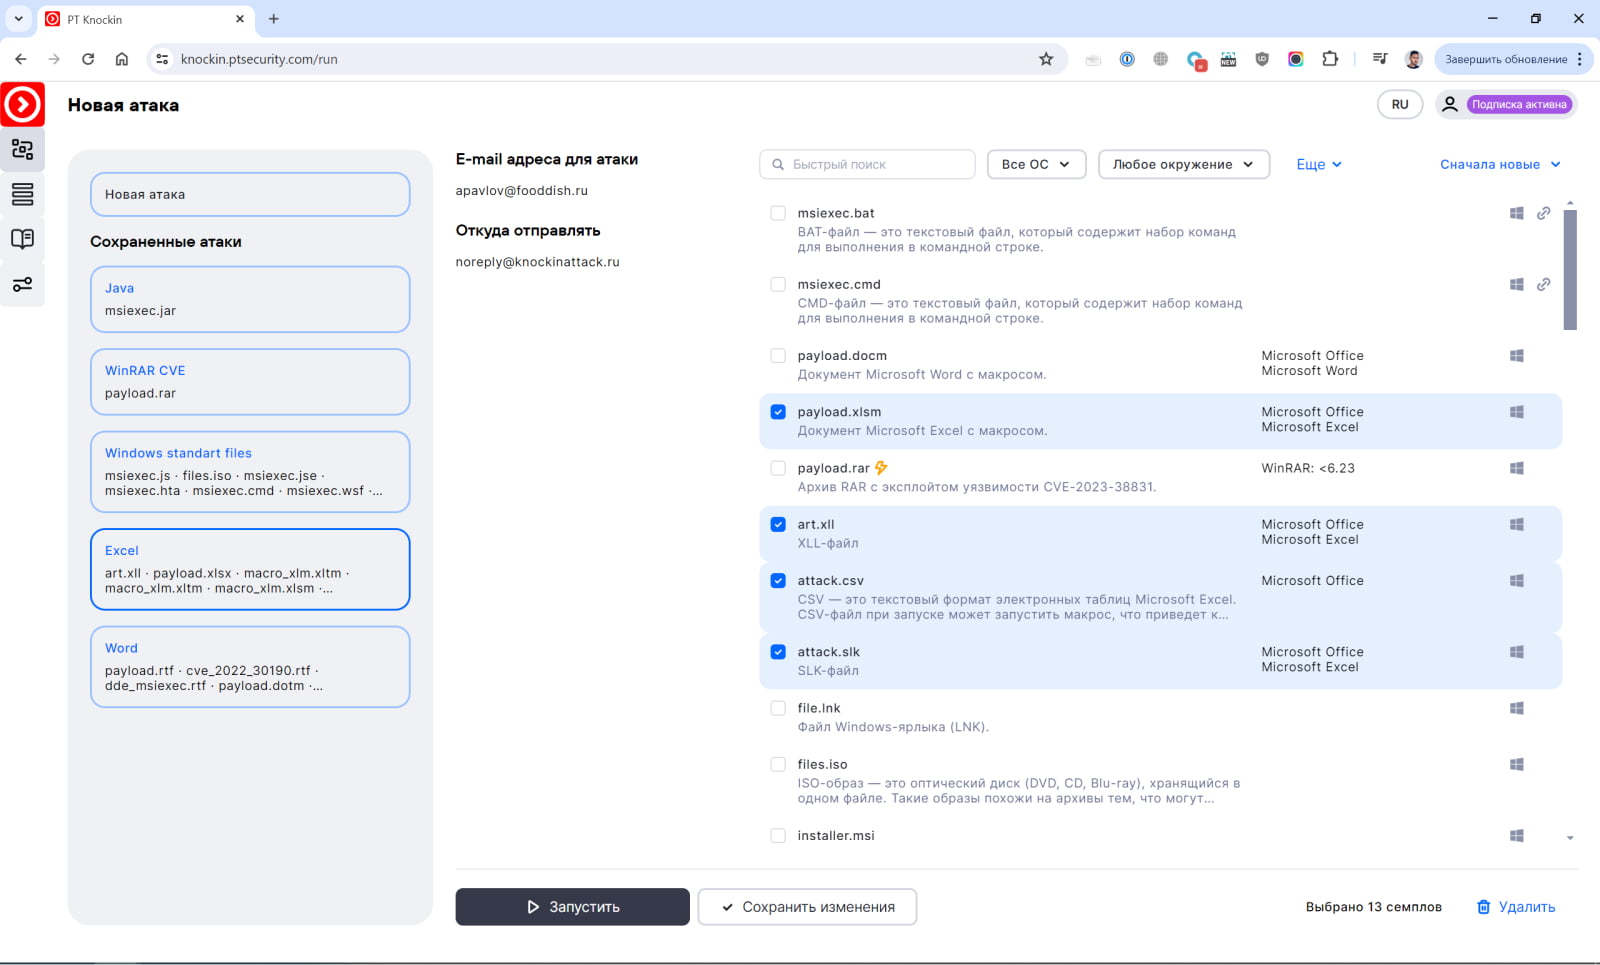Uncheck the art.xll sample checkbox

(778, 524)
